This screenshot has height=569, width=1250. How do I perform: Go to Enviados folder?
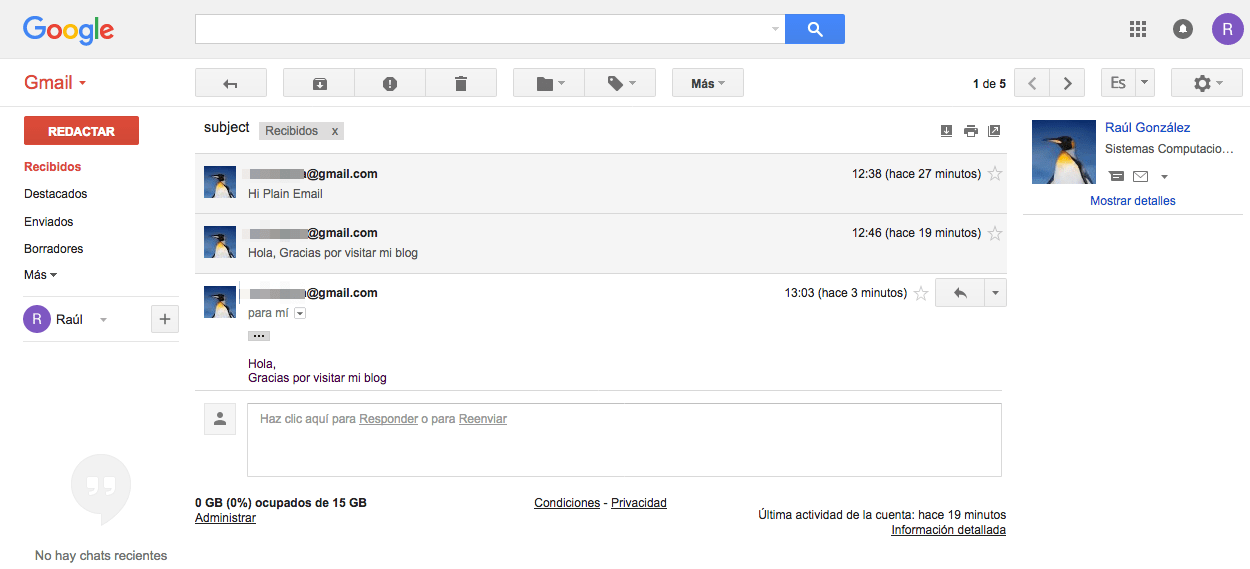click(x=49, y=222)
